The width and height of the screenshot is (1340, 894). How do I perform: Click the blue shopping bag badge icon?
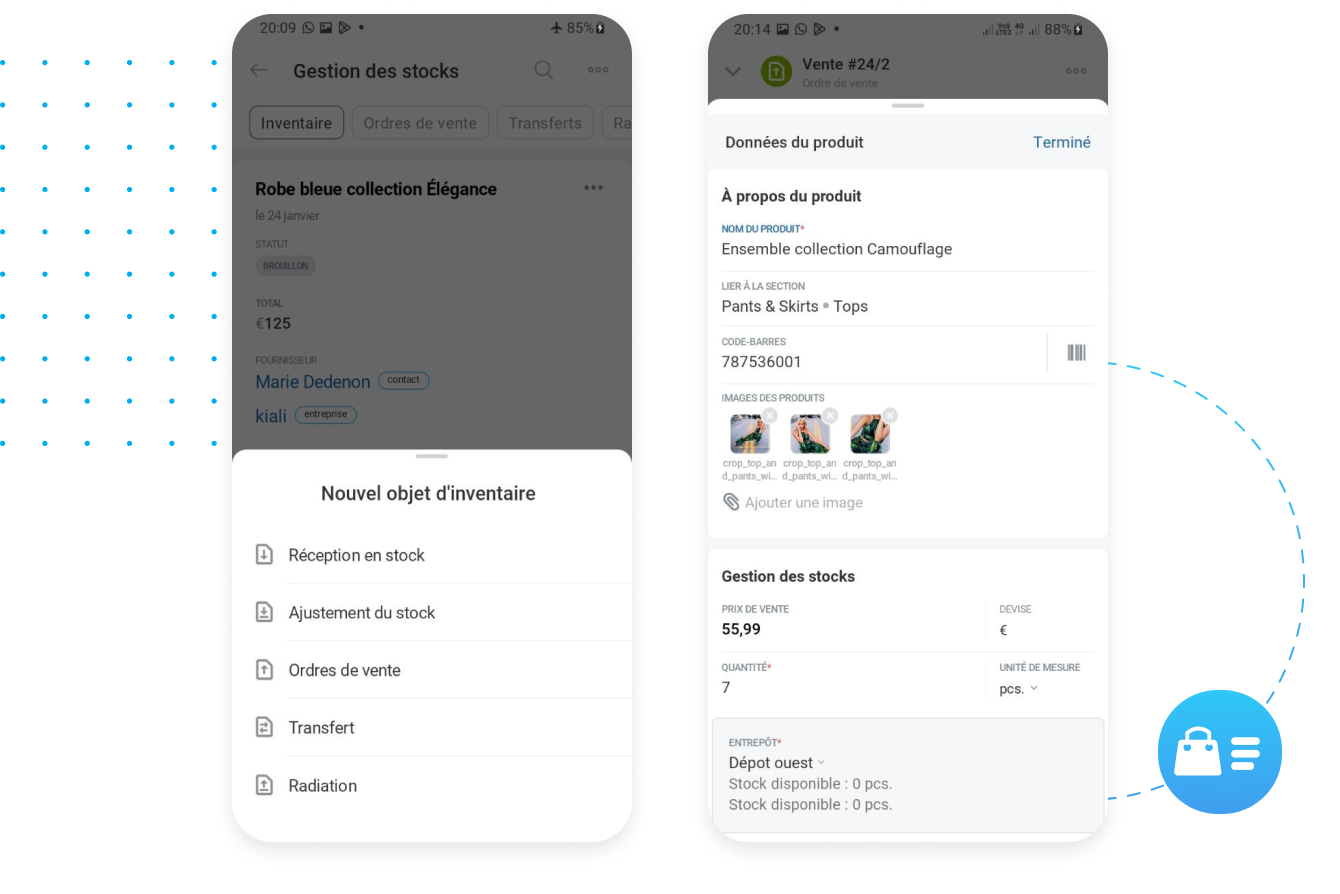click(x=1219, y=752)
